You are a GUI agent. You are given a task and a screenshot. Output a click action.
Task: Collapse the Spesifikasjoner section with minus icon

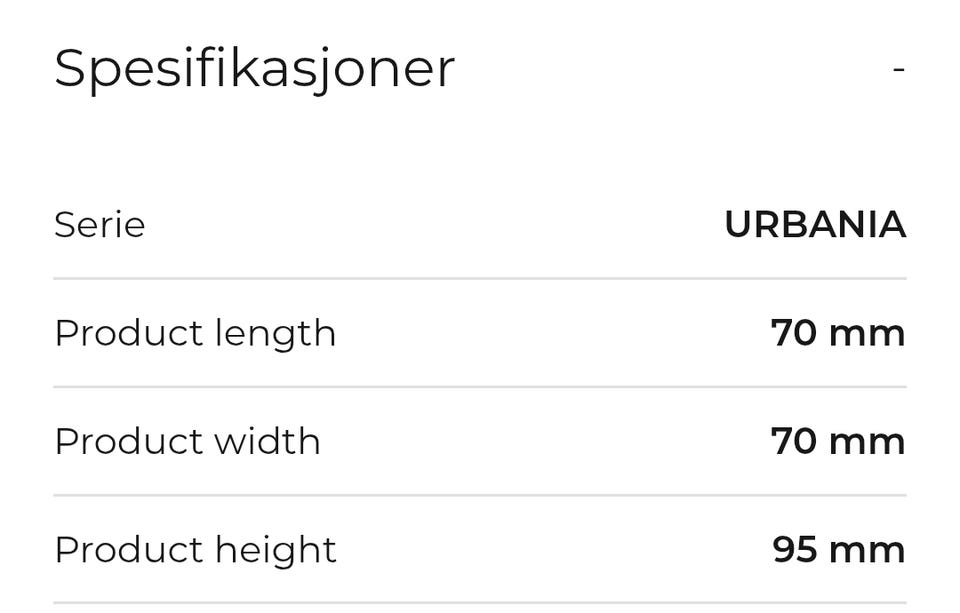pyautogui.click(x=898, y=69)
